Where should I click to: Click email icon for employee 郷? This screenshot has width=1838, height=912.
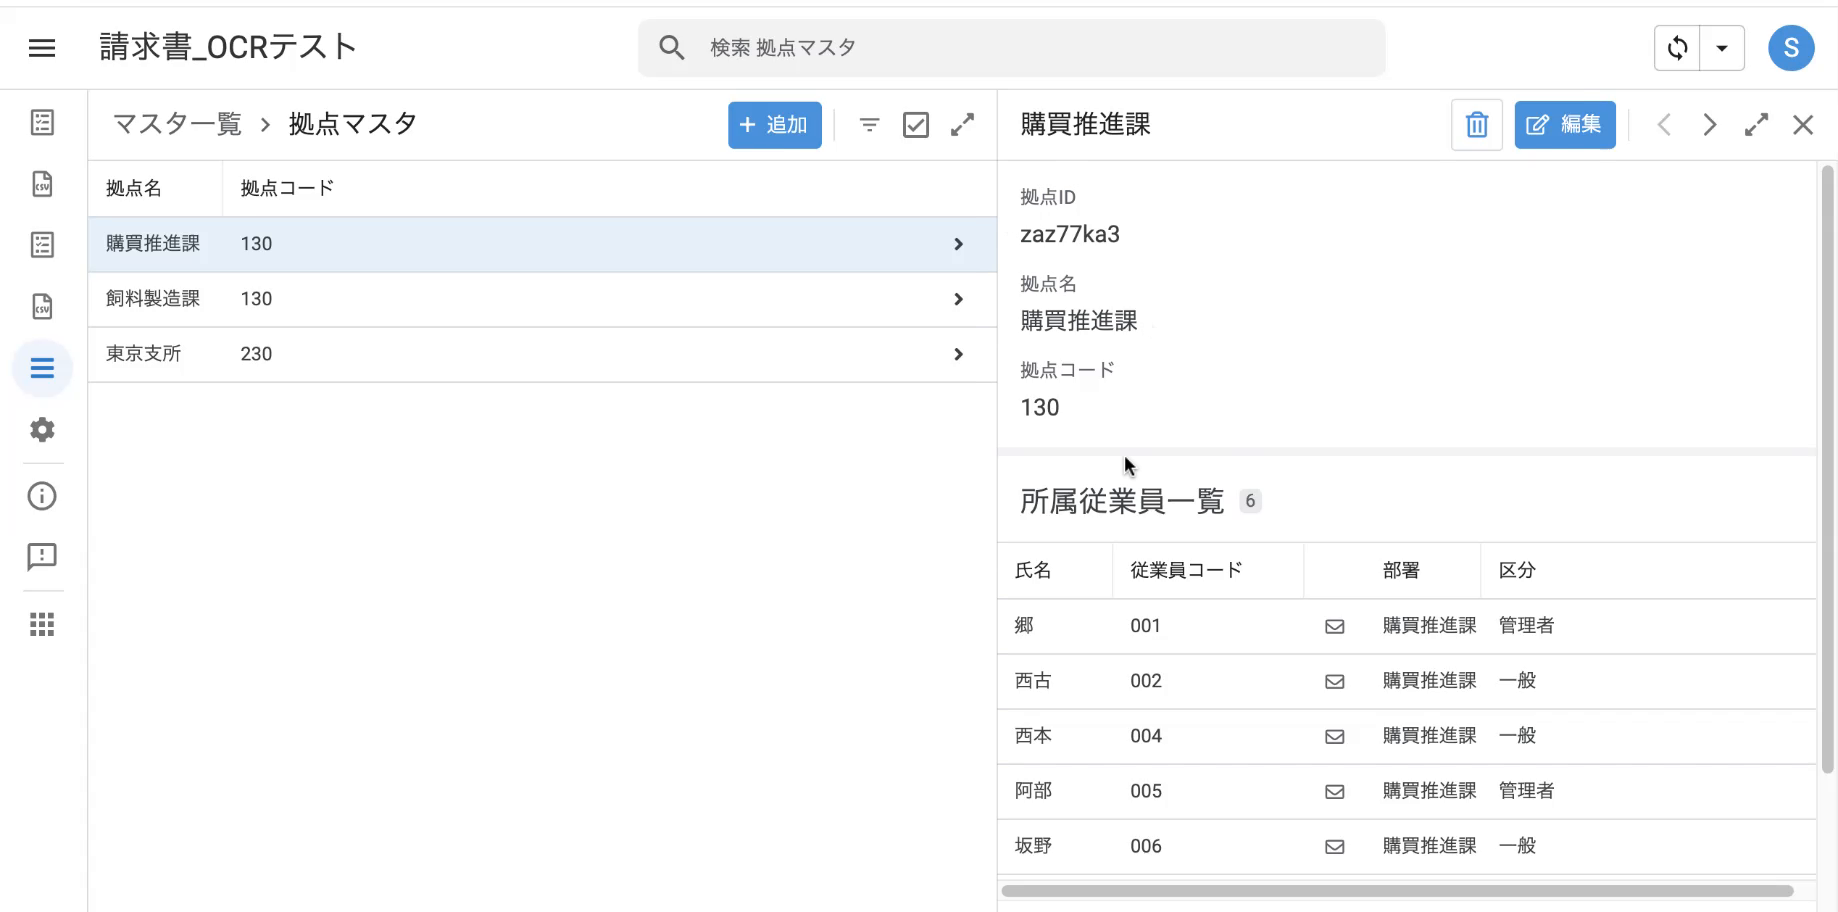coord(1335,626)
